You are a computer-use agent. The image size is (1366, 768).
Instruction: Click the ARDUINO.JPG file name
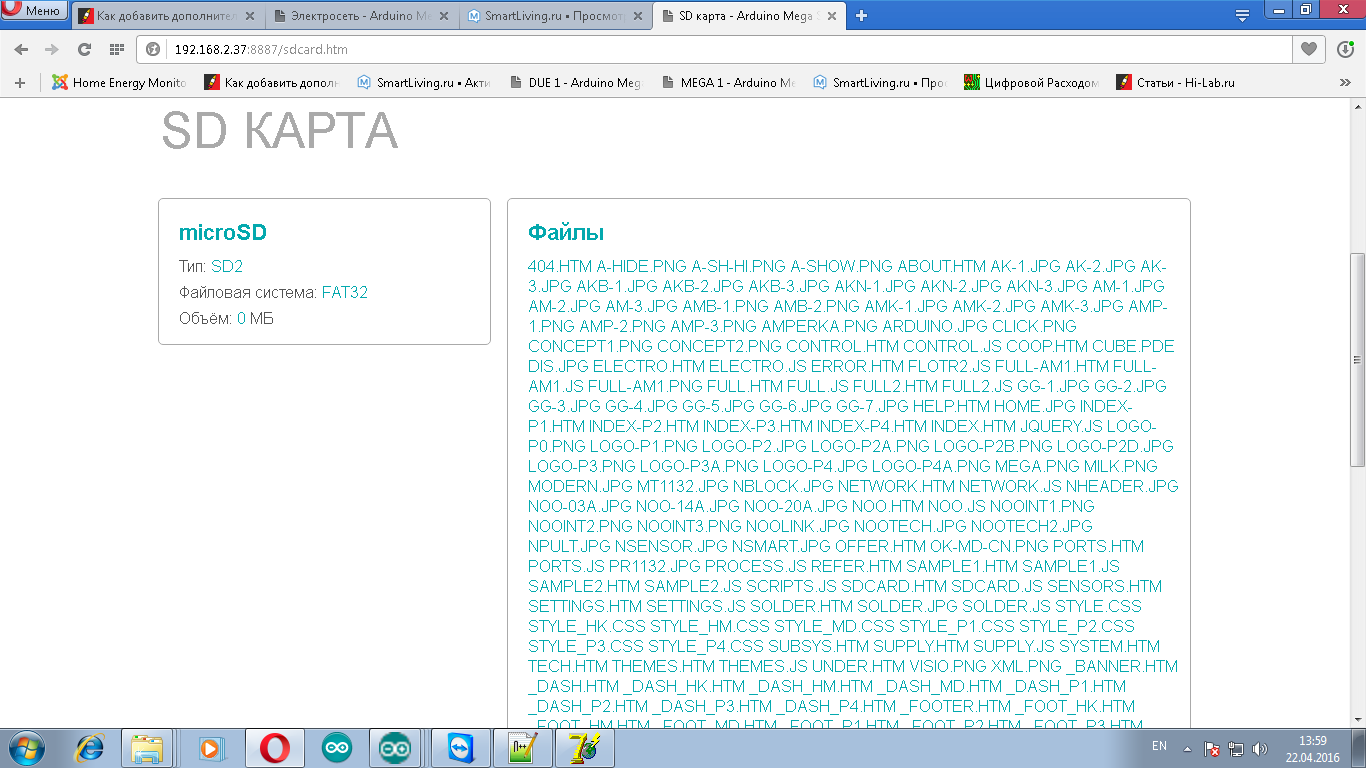(935, 326)
